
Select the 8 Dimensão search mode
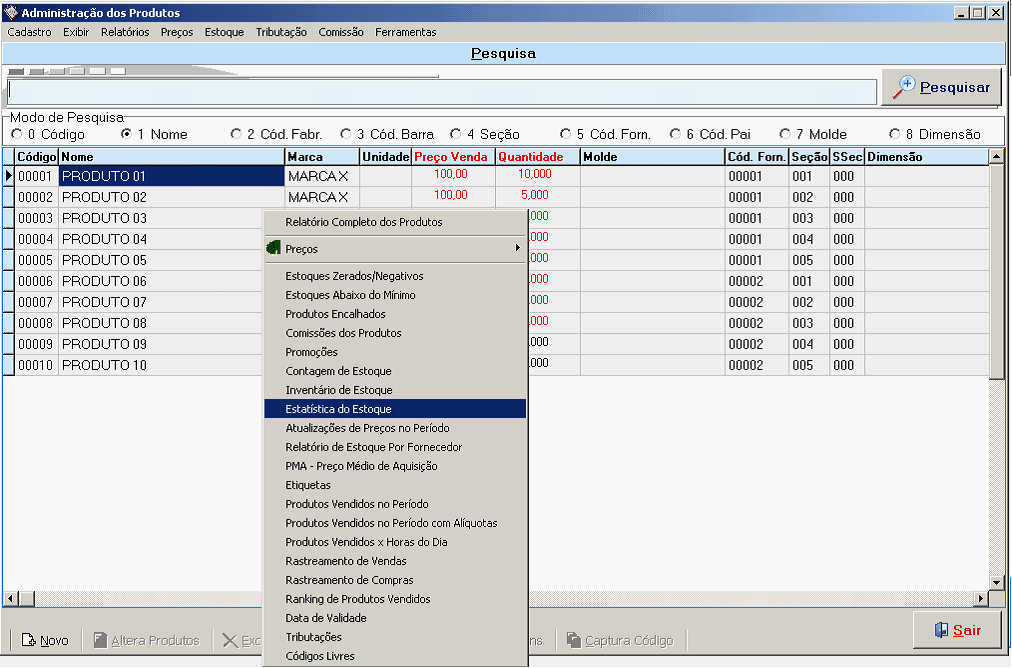coord(894,134)
